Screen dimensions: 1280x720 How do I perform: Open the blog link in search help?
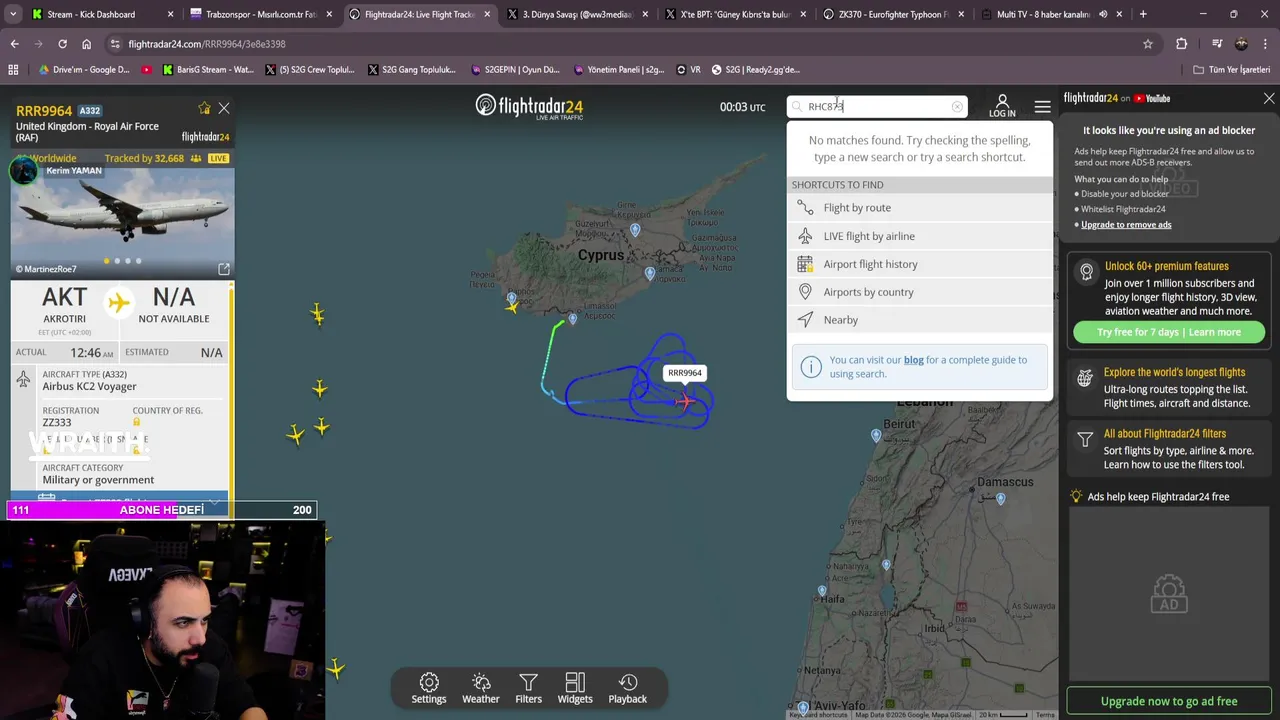pos(913,360)
